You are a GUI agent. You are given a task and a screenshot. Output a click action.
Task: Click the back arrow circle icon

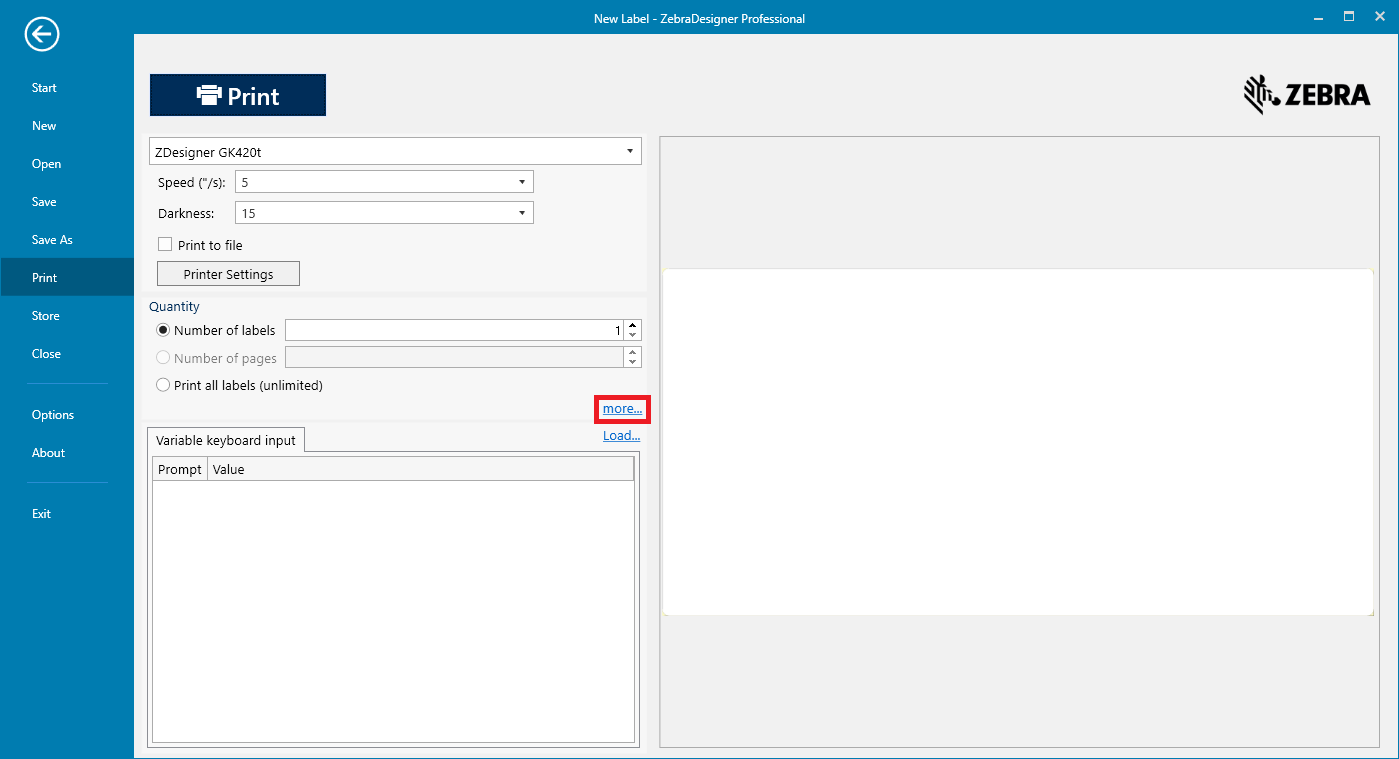click(43, 35)
